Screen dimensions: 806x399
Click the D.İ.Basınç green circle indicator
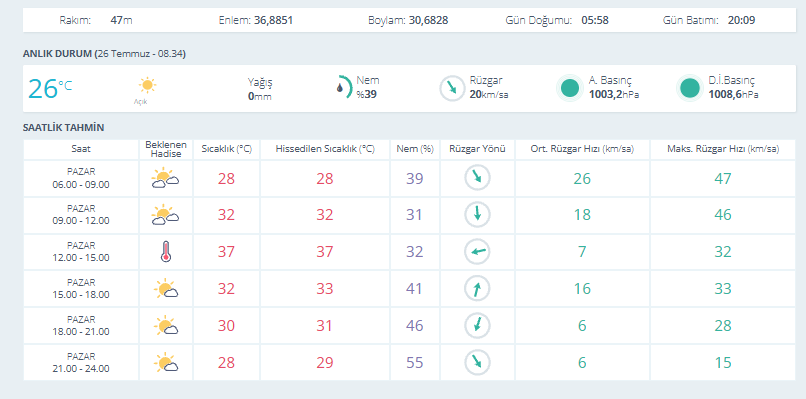(689, 88)
